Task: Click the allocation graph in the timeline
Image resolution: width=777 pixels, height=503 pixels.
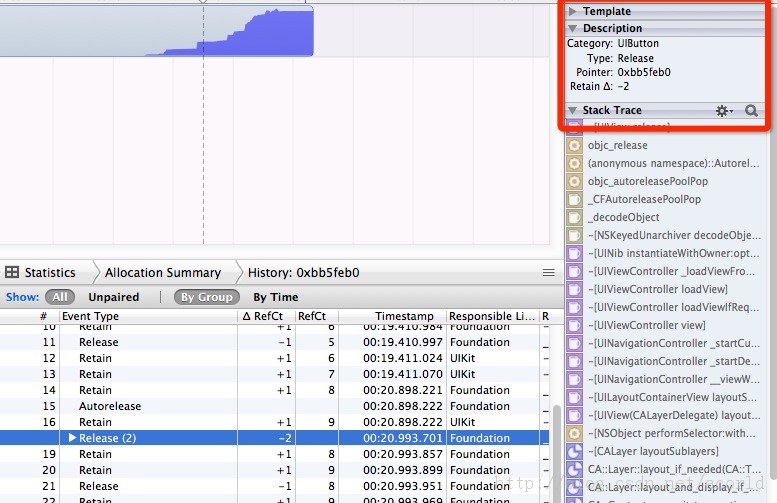Action: 157,30
